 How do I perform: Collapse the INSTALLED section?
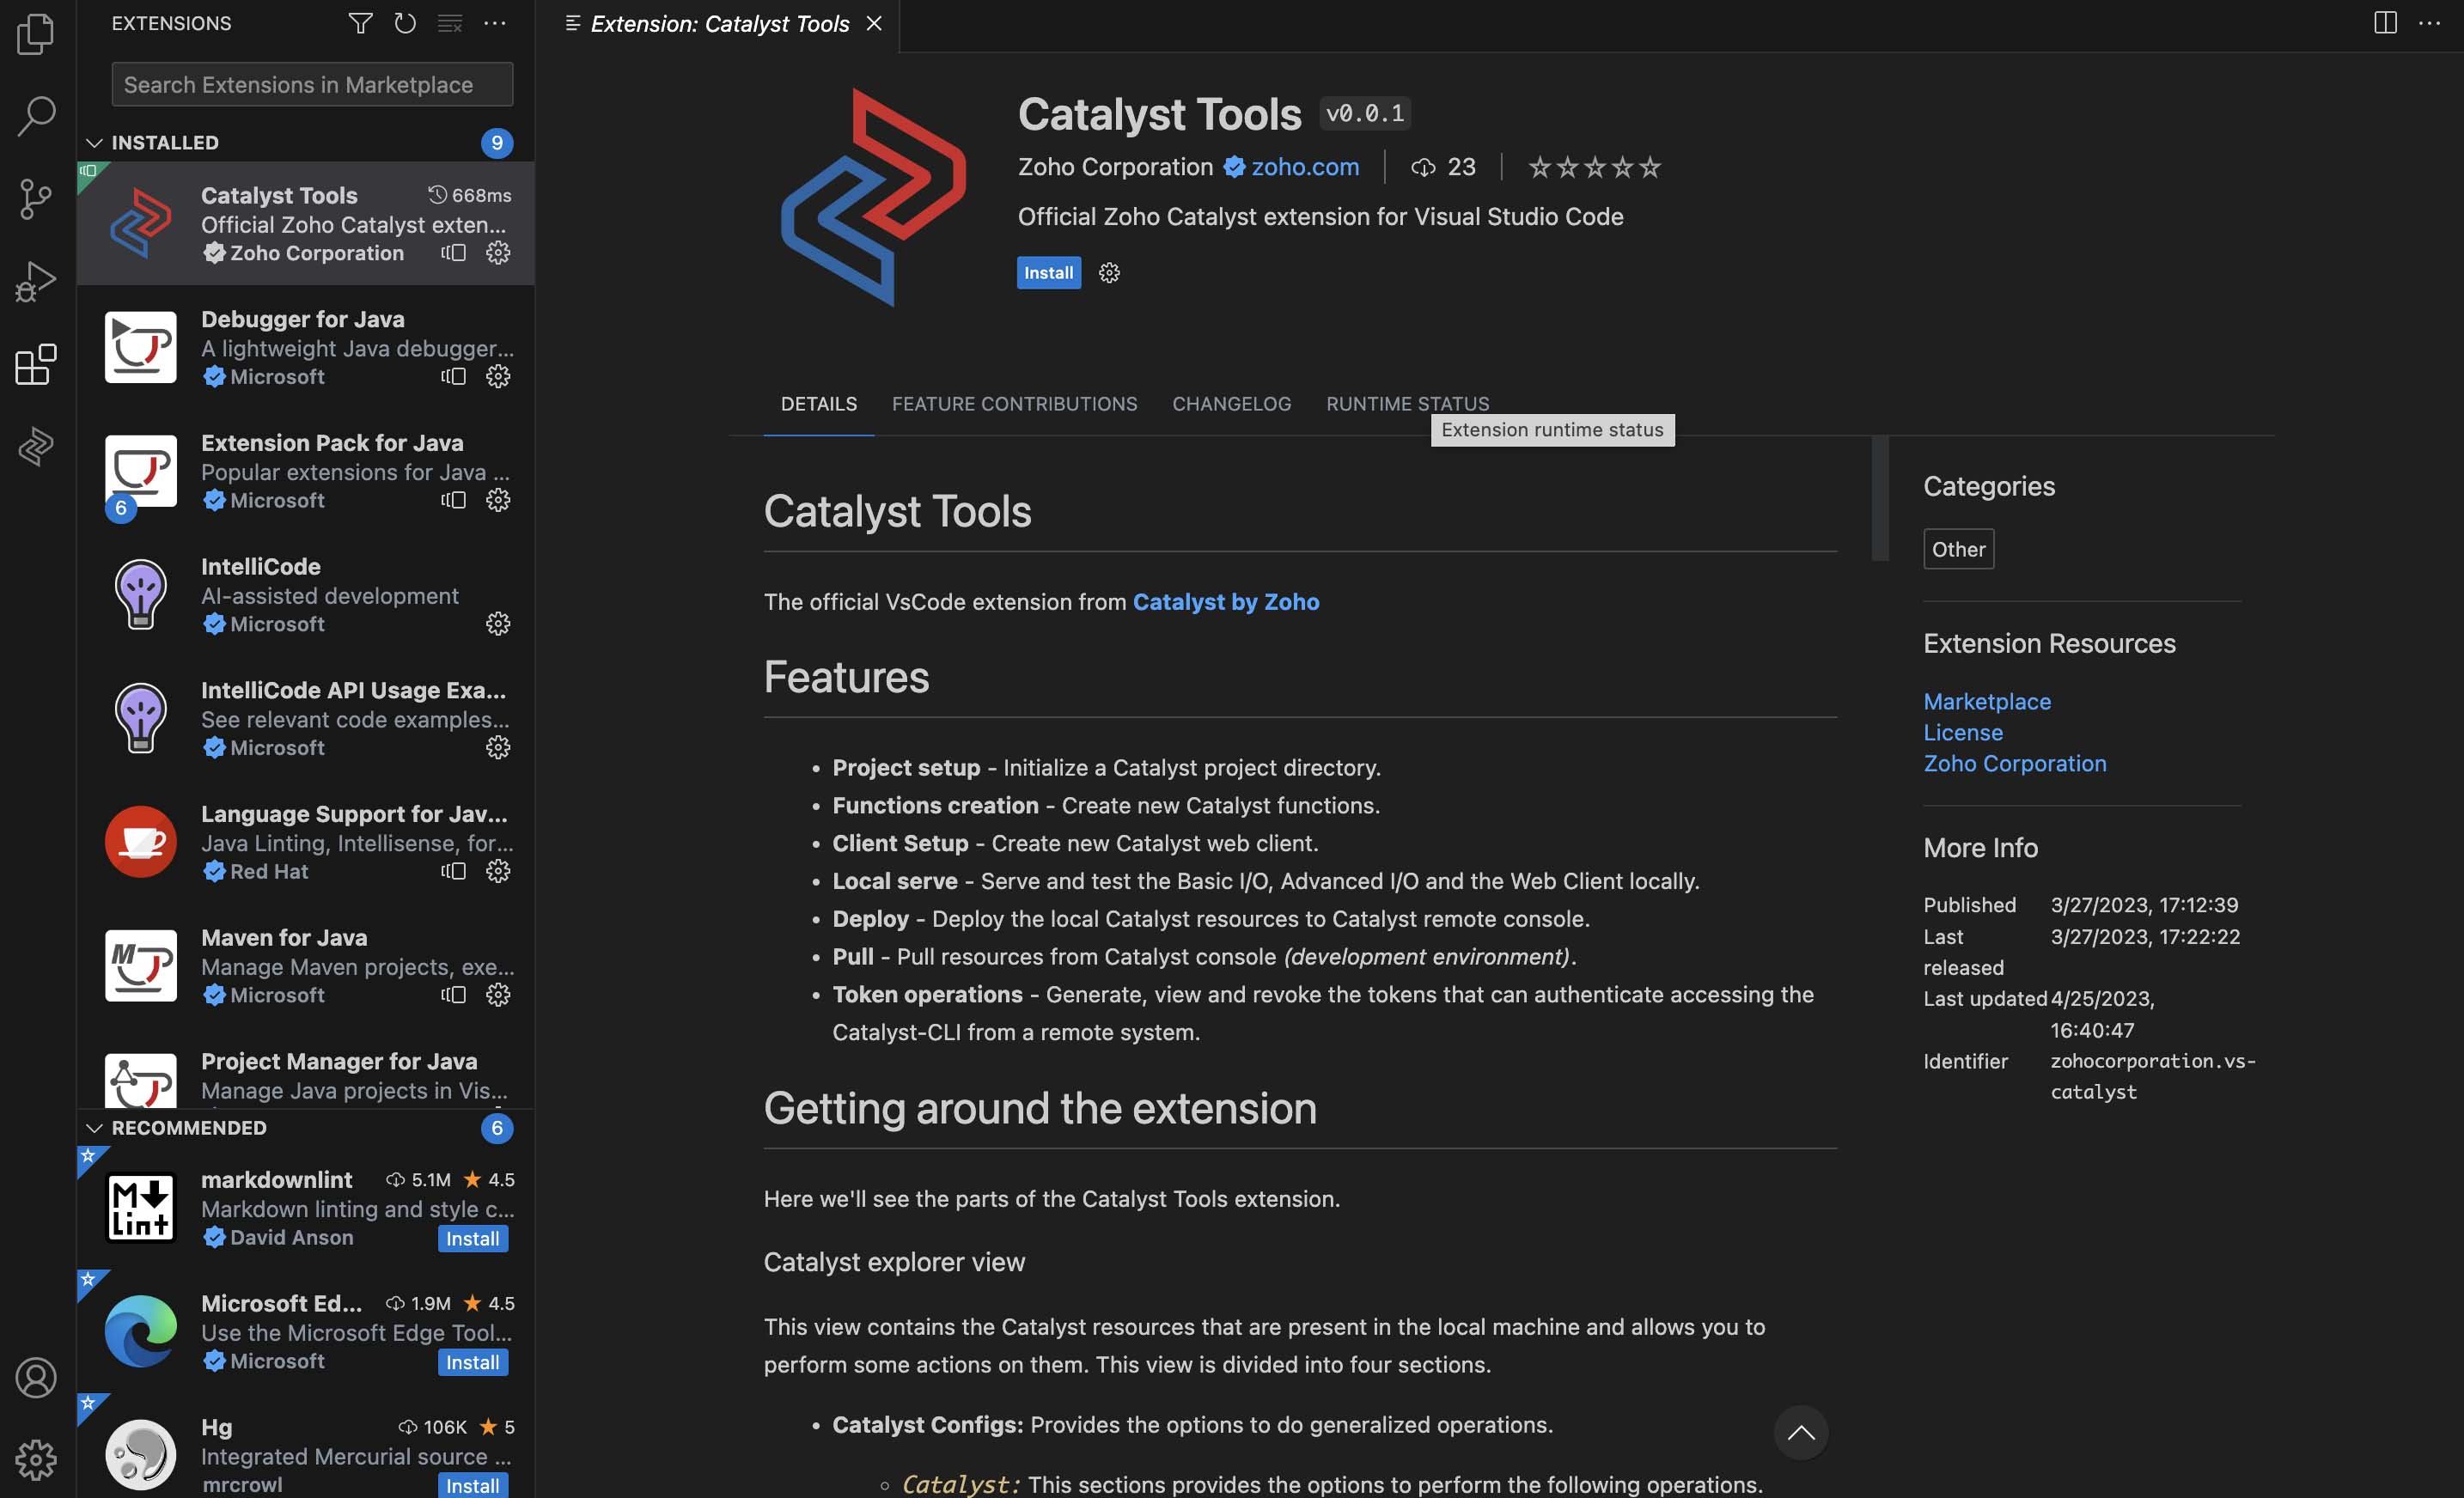click(x=94, y=142)
